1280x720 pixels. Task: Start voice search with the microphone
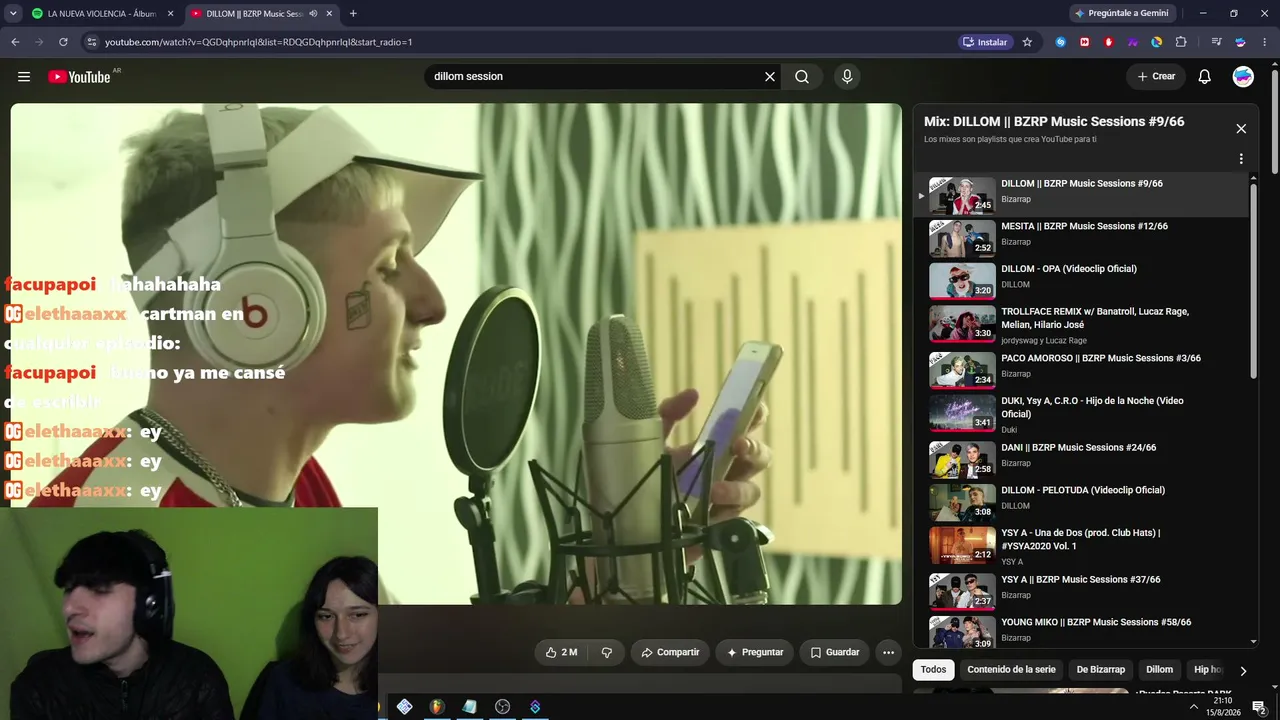tap(847, 77)
